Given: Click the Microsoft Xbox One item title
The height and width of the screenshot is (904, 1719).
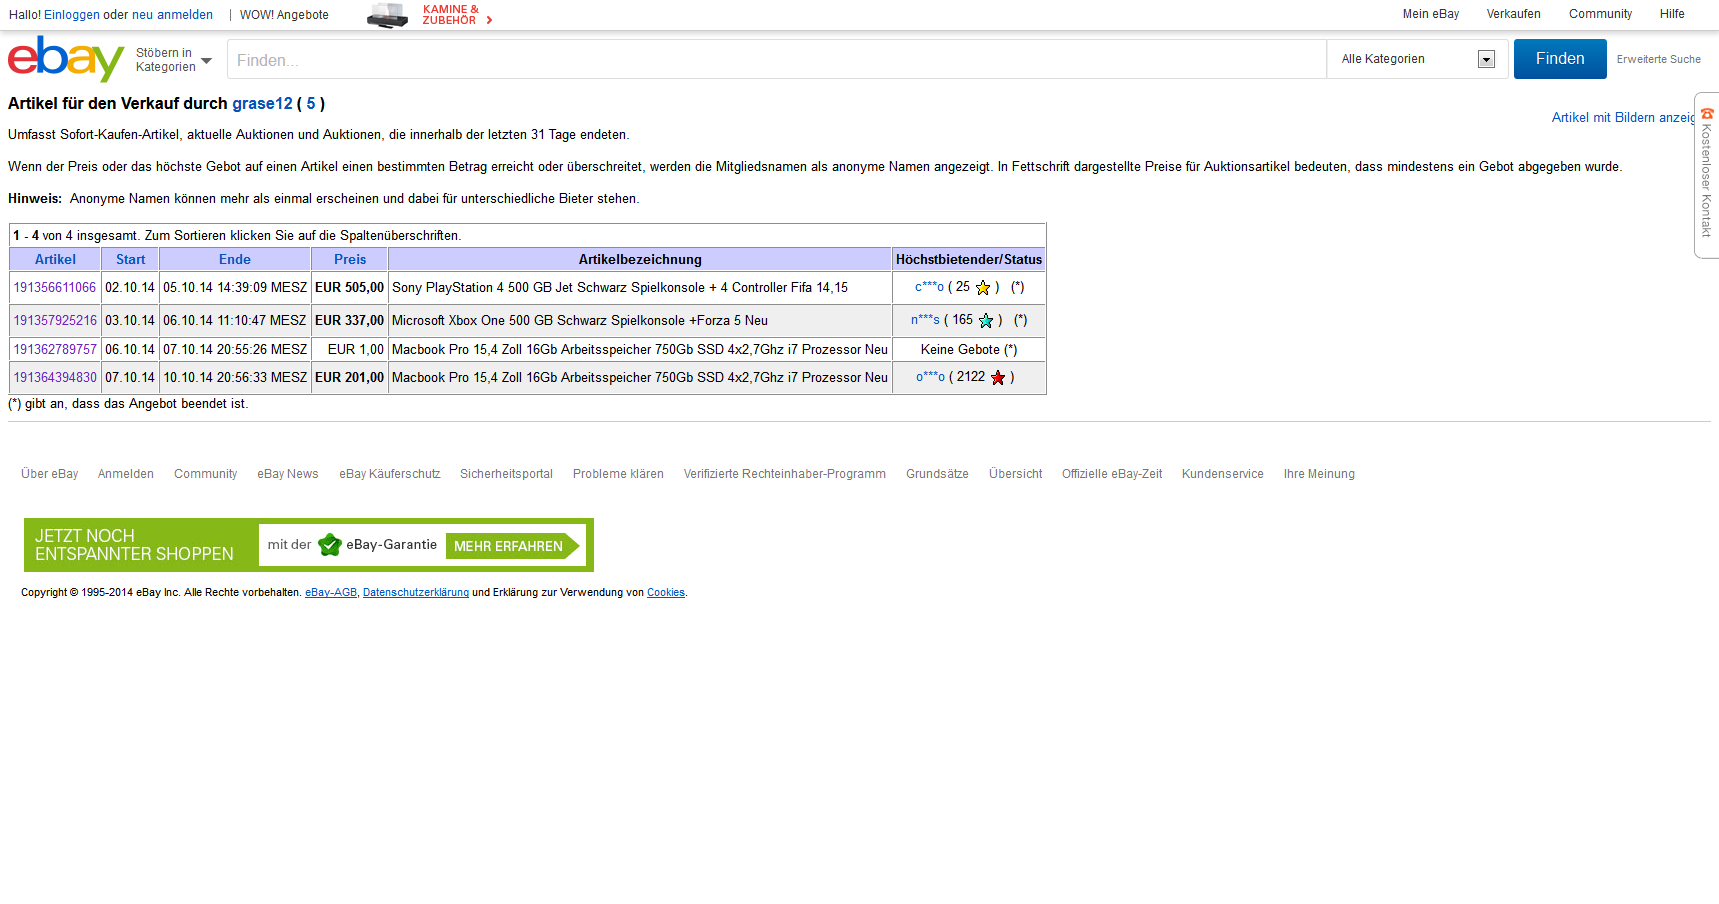Looking at the screenshot, I should point(580,321).
